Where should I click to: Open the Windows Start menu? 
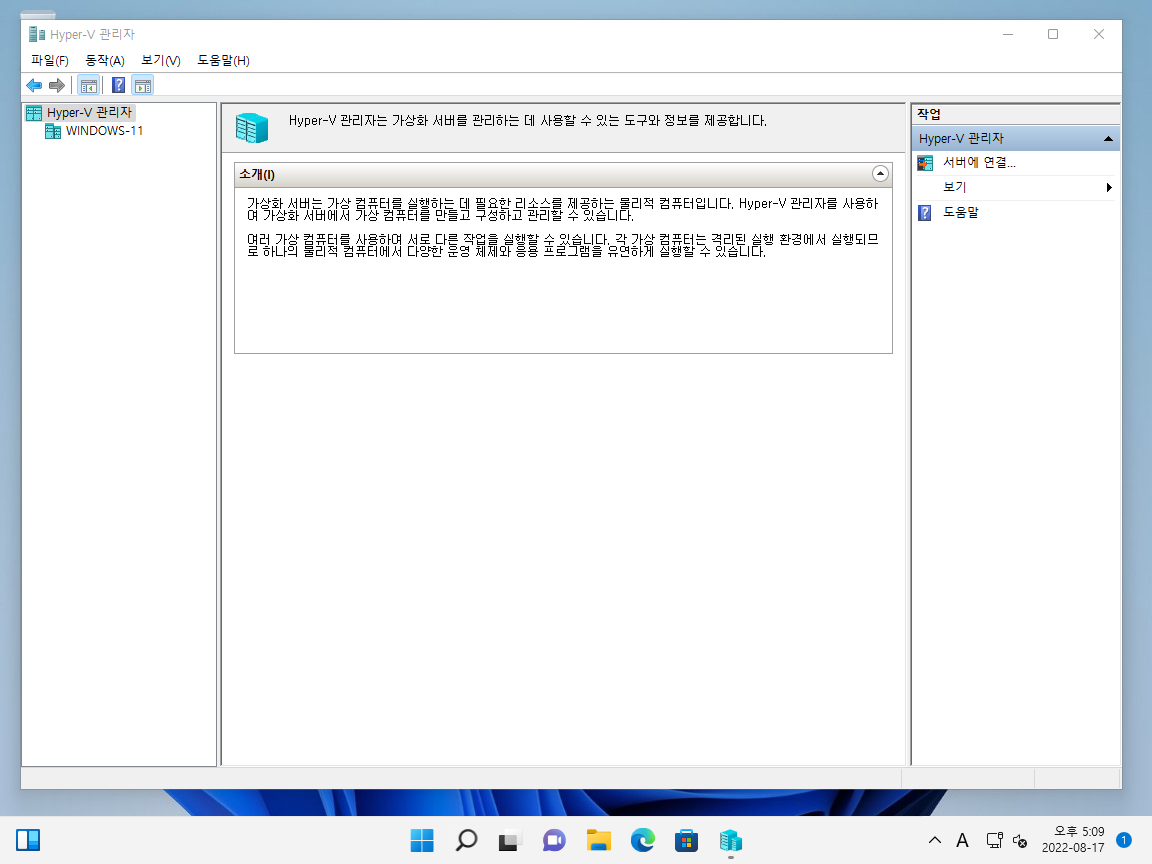pos(422,840)
